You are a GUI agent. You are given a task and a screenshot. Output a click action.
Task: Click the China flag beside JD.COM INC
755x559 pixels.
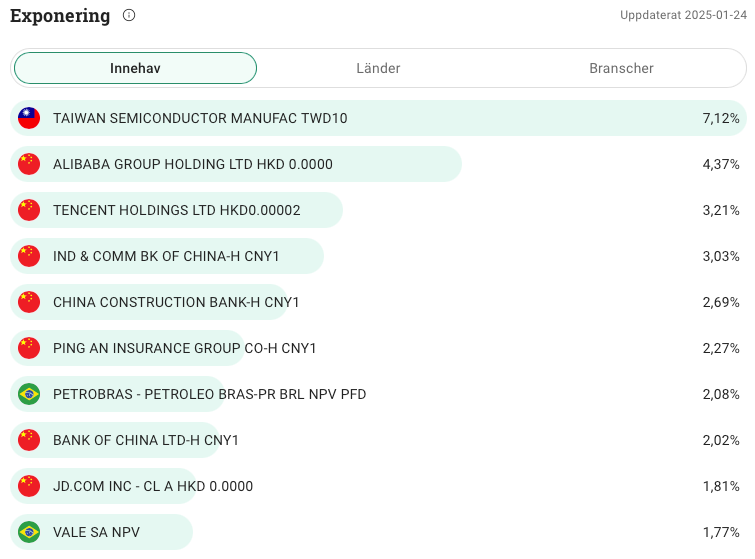29,486
